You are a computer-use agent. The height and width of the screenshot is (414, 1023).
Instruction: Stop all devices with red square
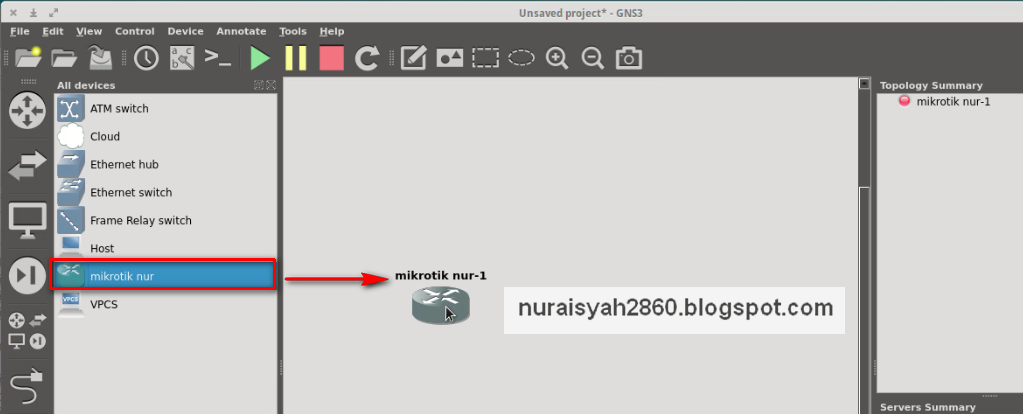(x=331, y=58)
